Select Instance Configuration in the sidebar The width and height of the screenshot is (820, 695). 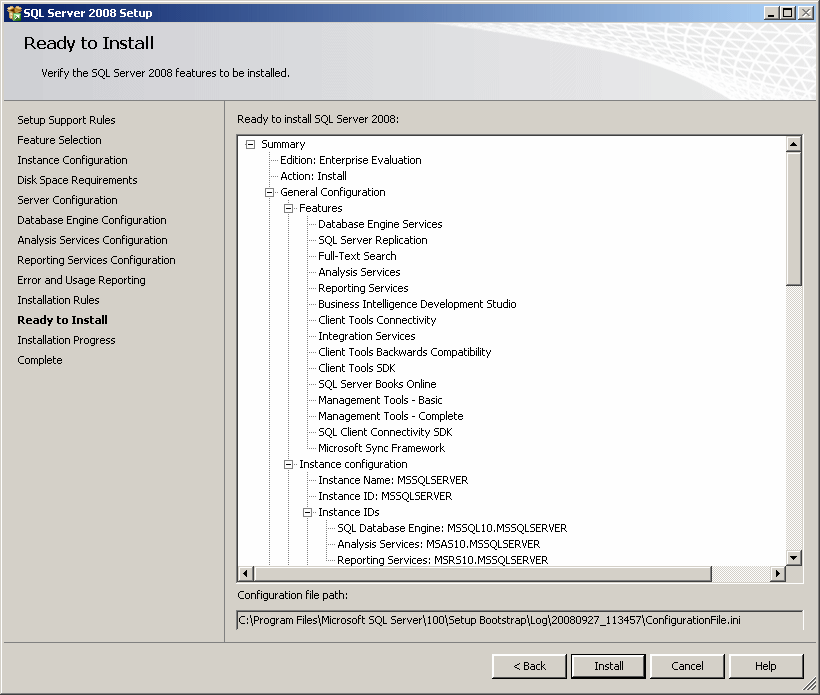click(73, 160)
